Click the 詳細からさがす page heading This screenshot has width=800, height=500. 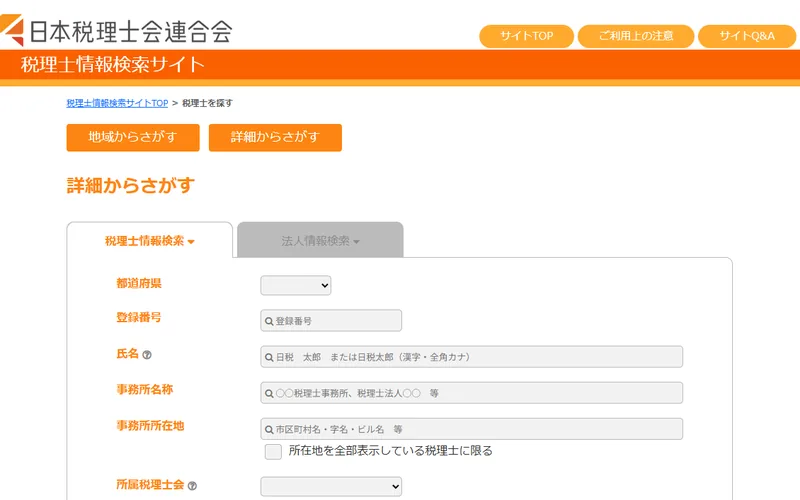click(131, 185)
